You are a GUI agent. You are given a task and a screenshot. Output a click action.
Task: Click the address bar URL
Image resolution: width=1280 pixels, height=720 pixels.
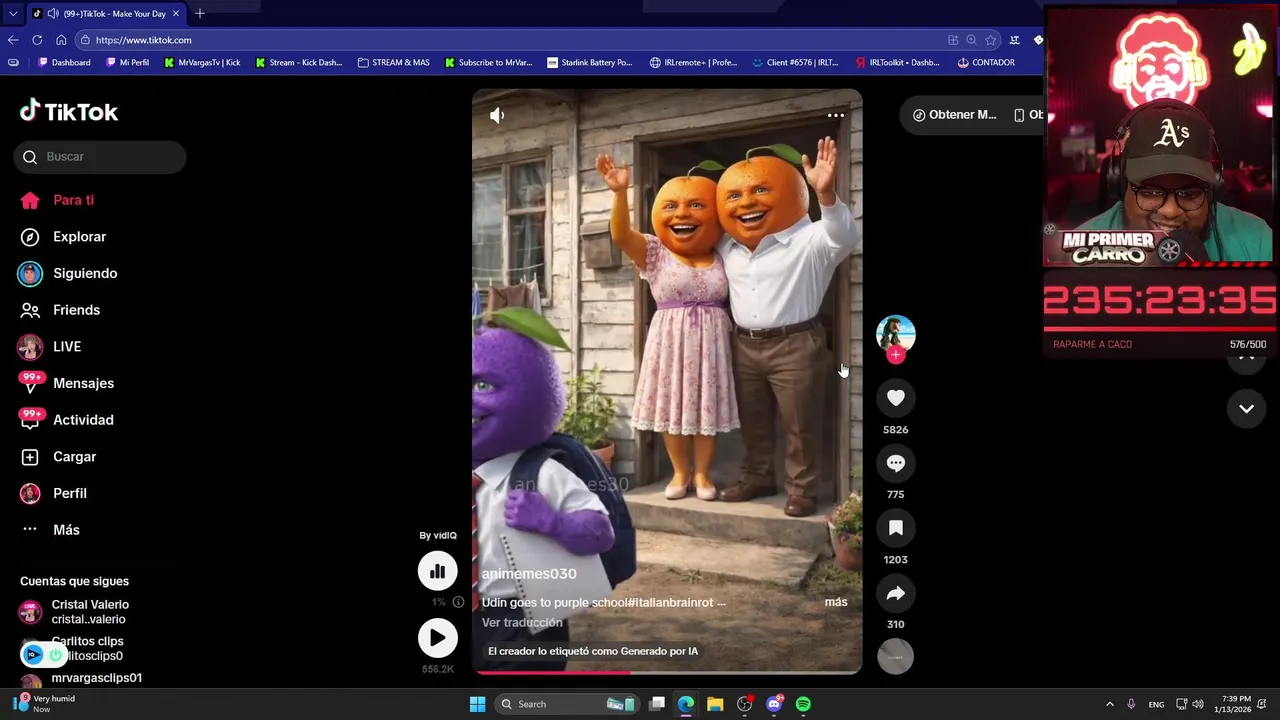144,40
